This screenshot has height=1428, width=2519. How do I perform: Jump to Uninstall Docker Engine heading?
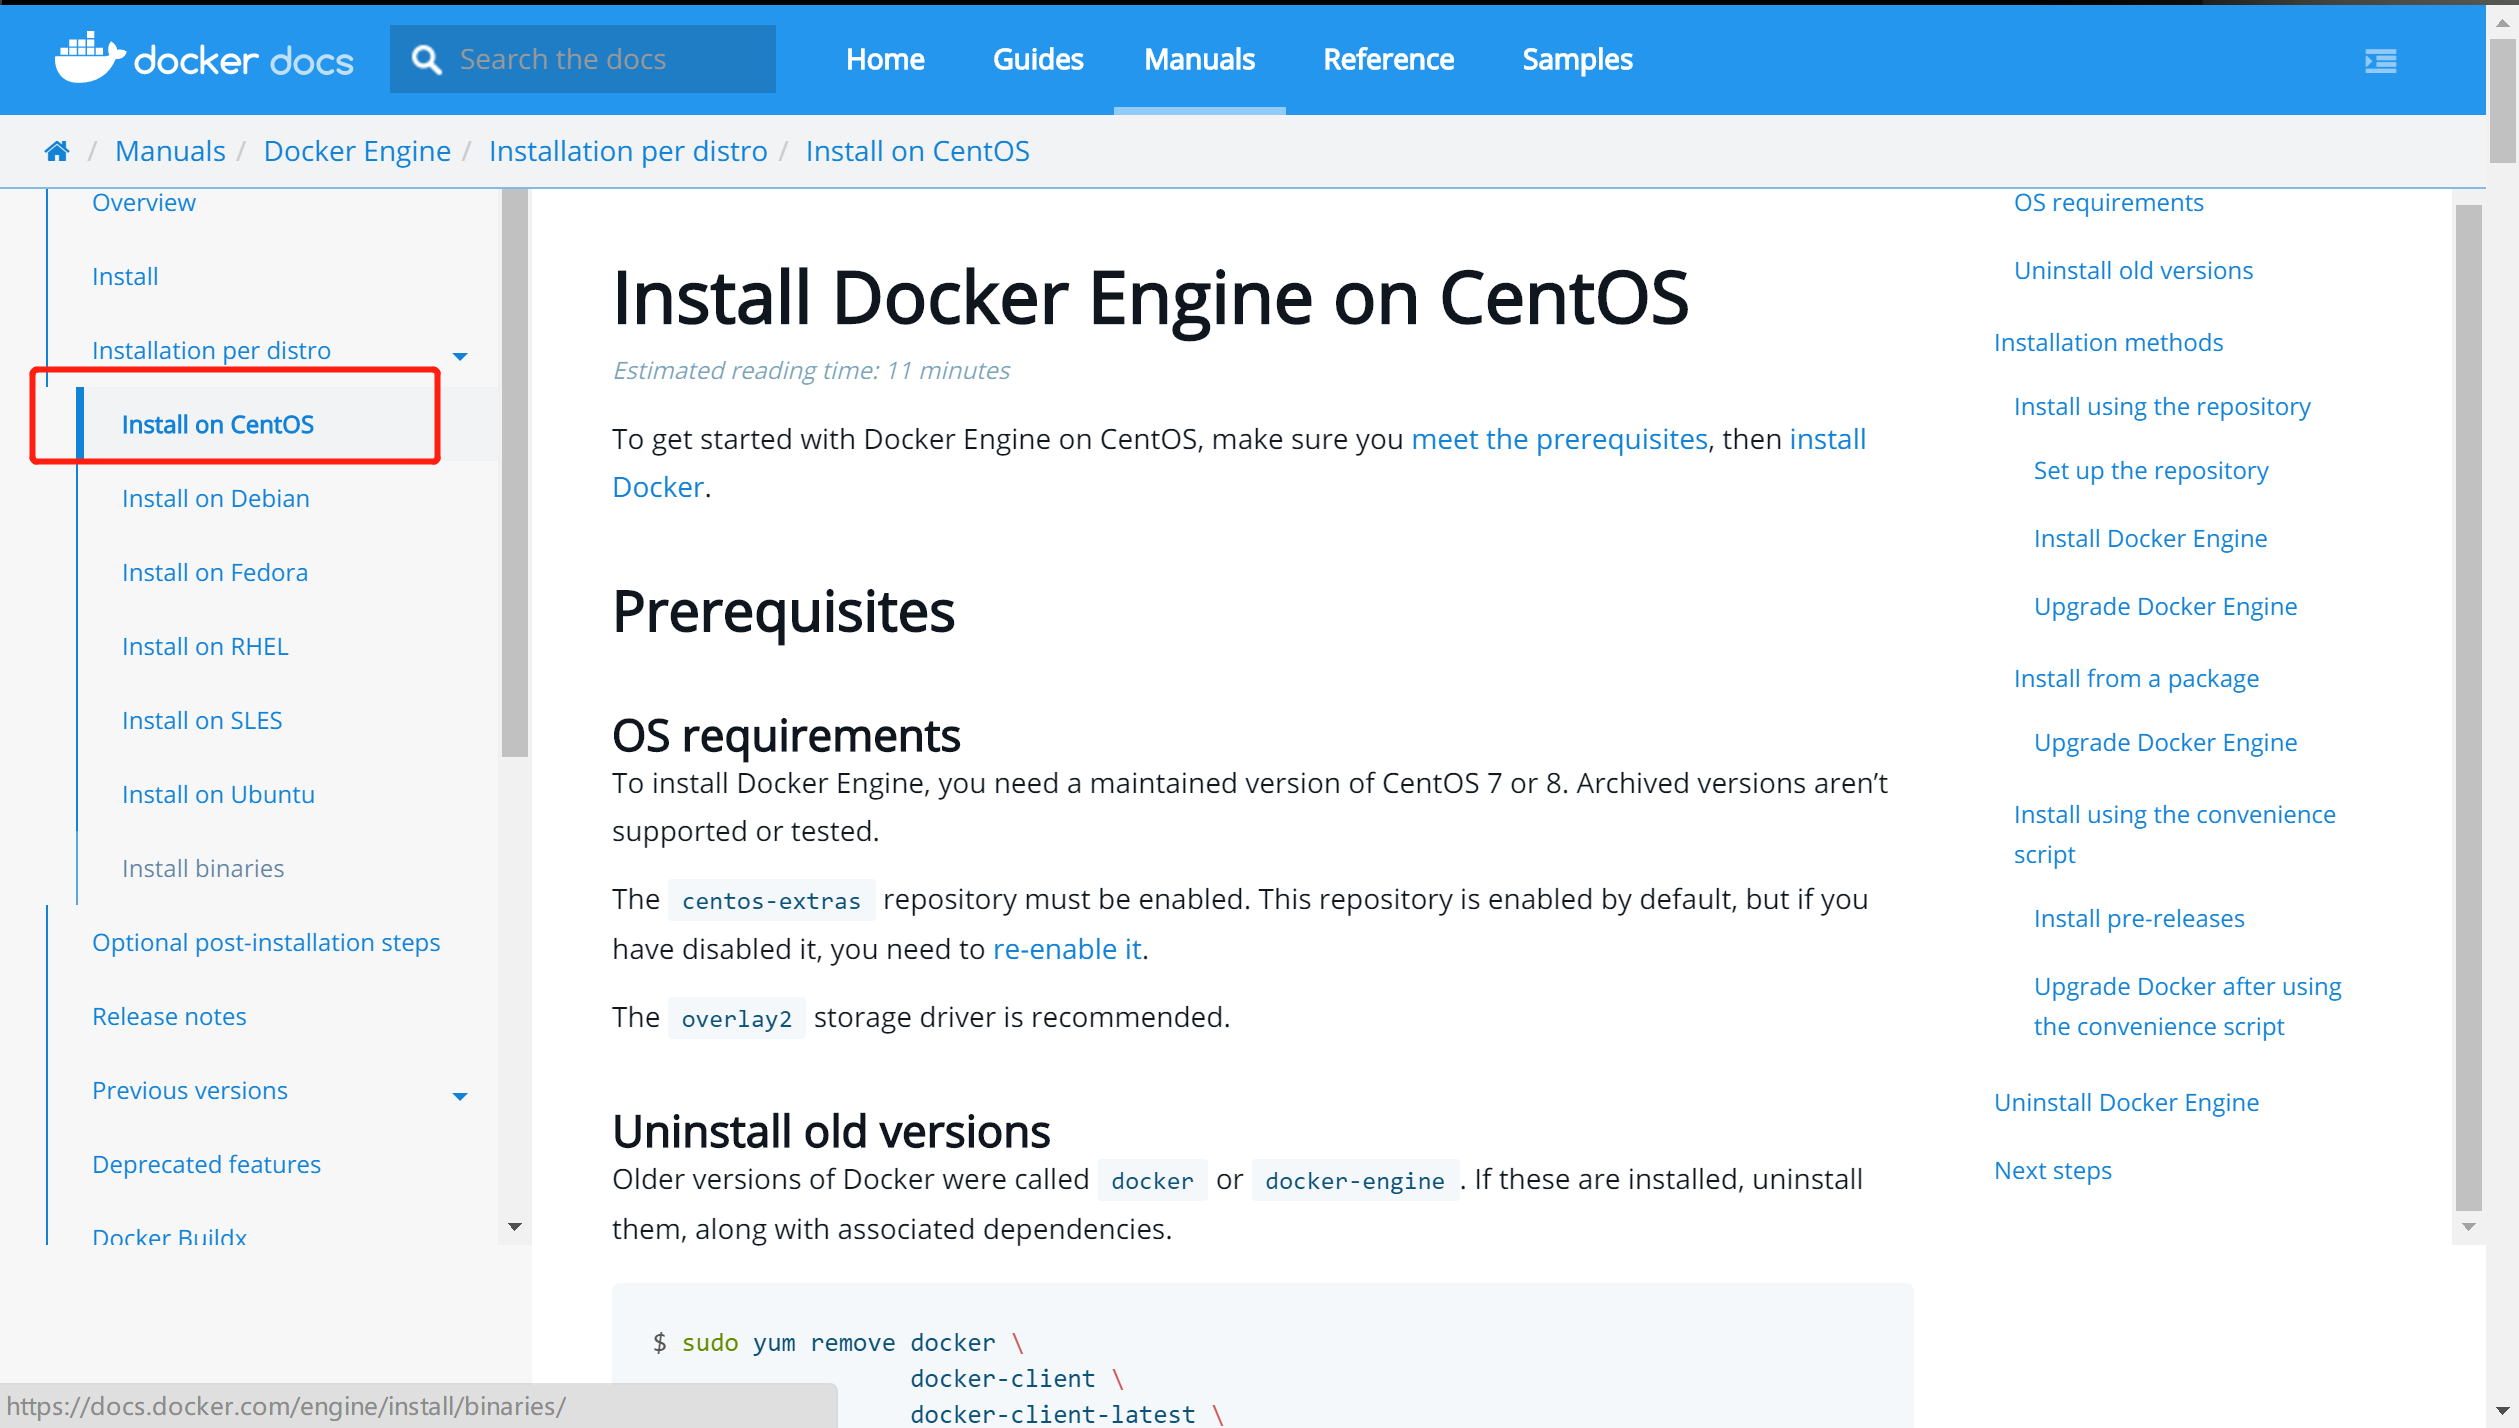click(2126, 1102)
